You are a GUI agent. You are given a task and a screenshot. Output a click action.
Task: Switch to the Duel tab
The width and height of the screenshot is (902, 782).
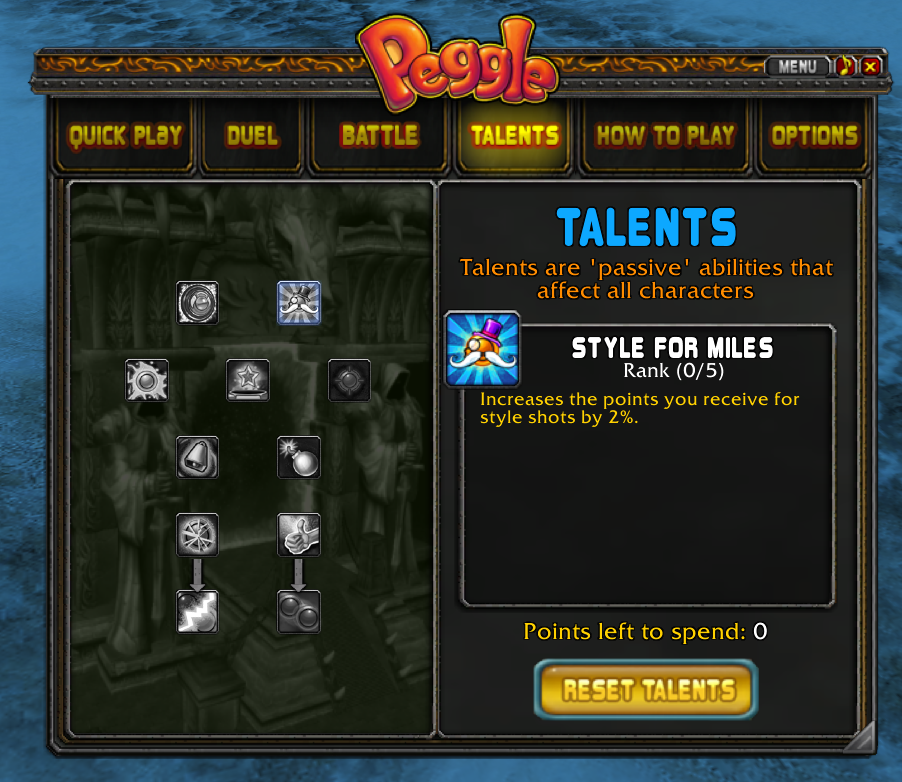pyautogui.click(x=252, y=136)
